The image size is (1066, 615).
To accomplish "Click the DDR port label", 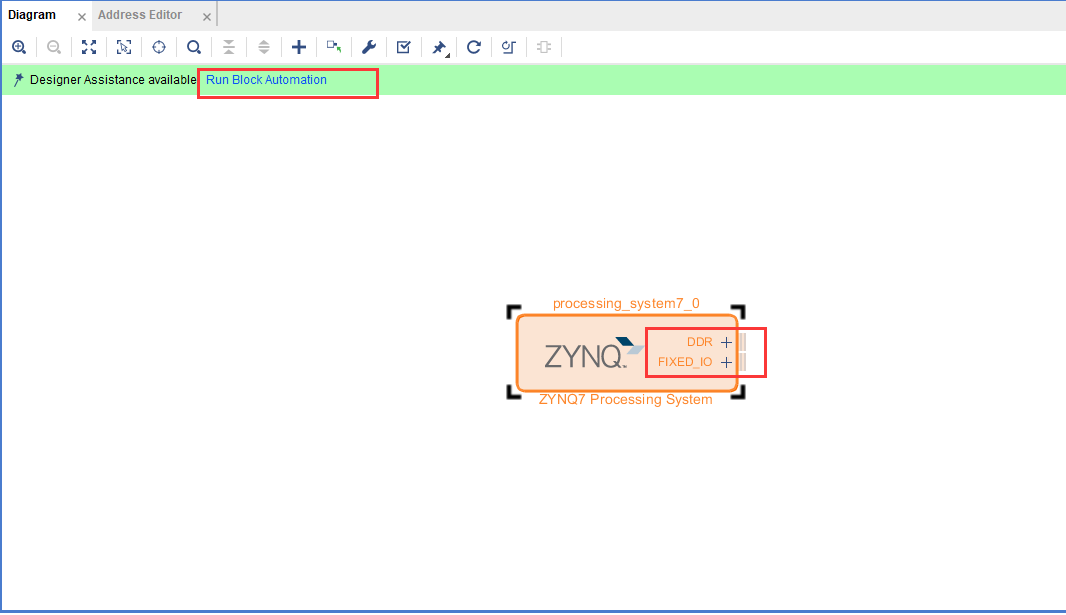I will coord(700,342).
